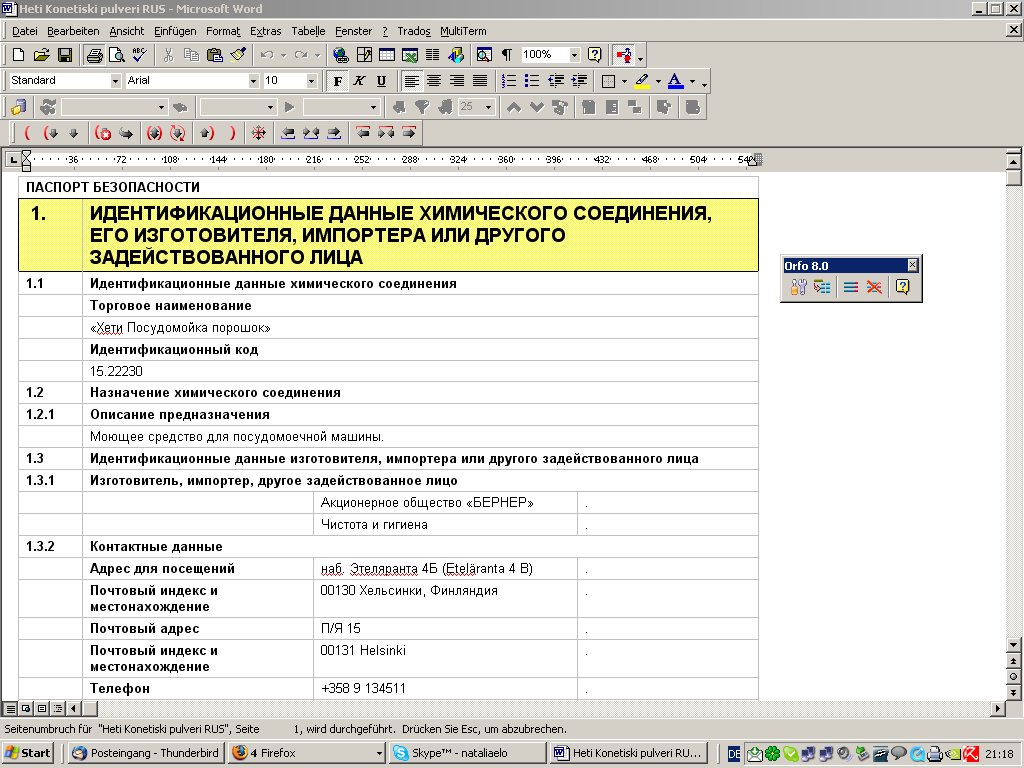
Task: Click the Orfo help icon
Action: tap(903, 287)
